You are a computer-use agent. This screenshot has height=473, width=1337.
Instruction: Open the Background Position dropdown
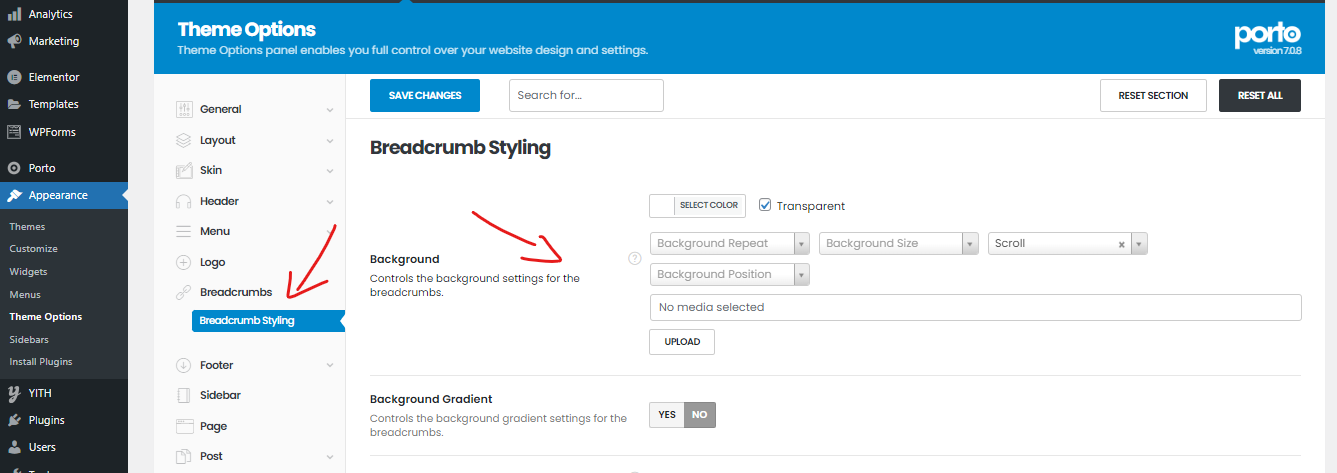click(729, 274)
